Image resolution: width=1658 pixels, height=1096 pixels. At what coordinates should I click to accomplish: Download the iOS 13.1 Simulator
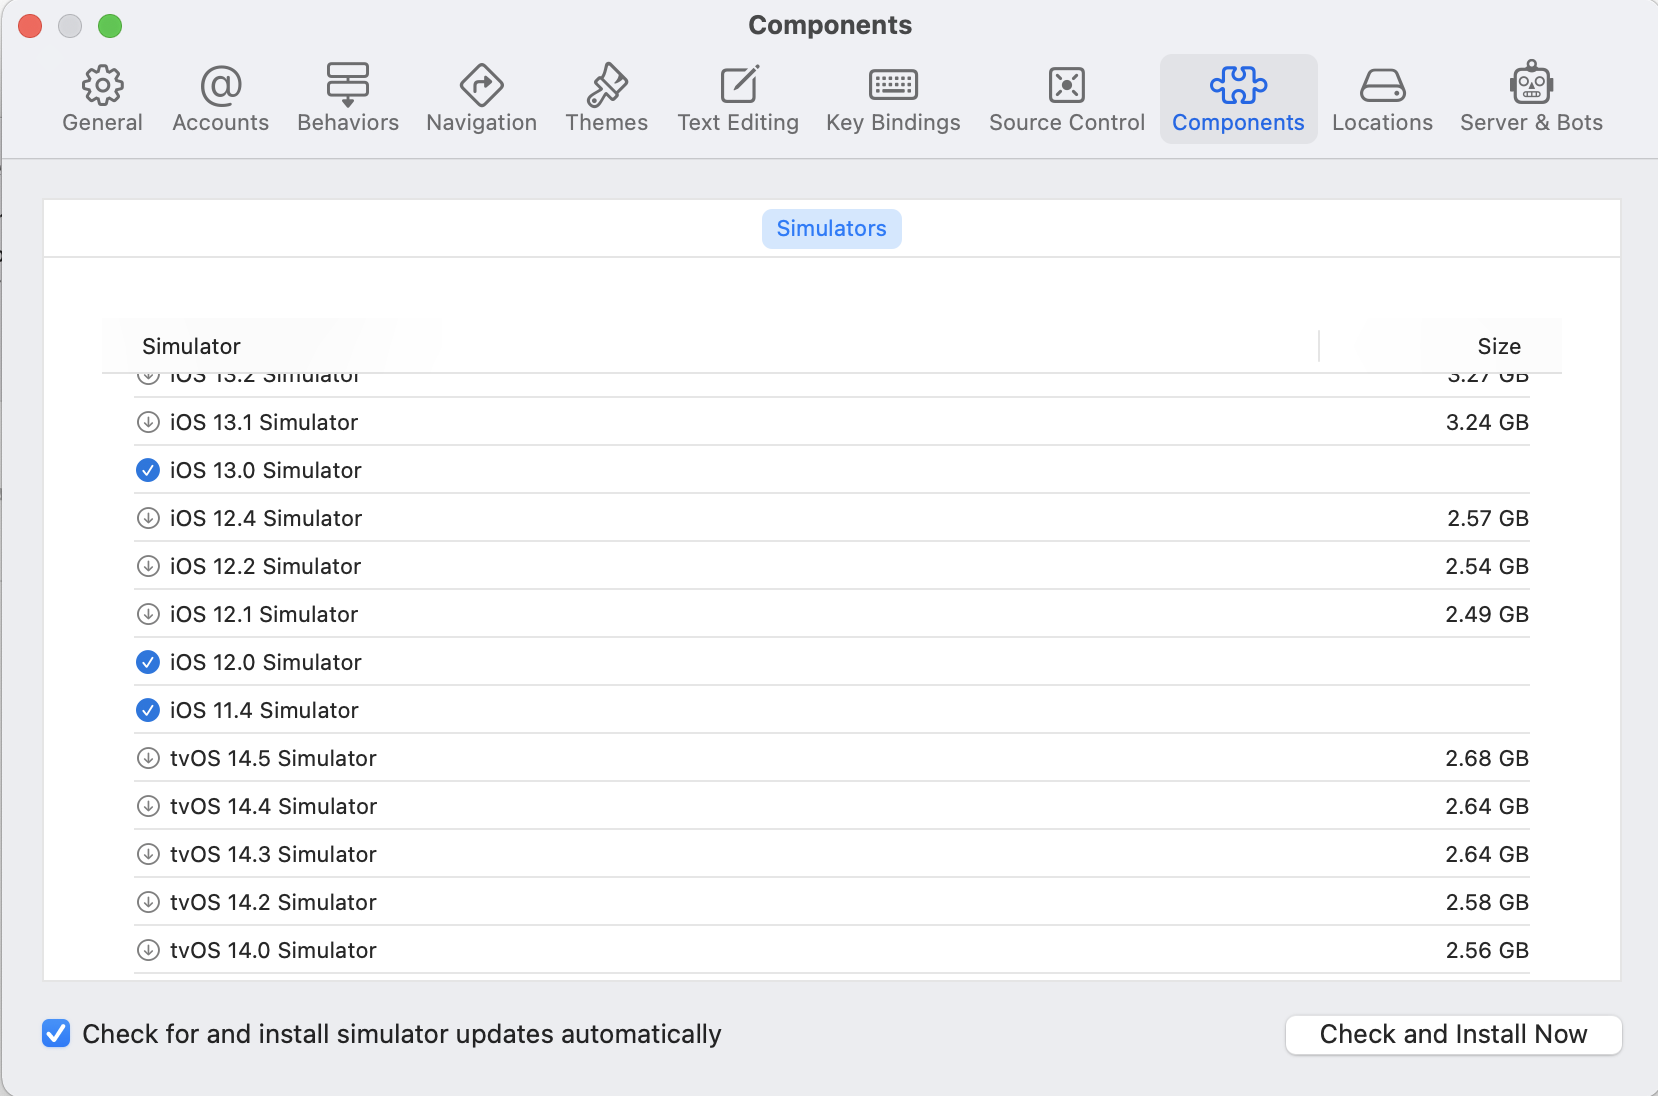tap(148, 422)
